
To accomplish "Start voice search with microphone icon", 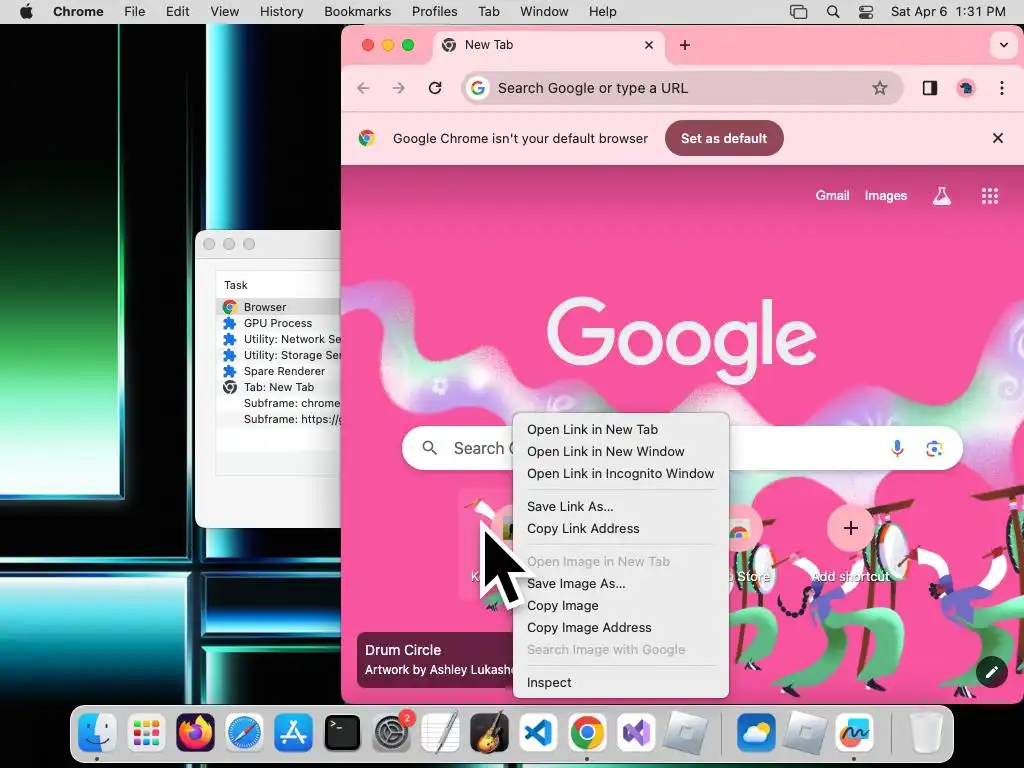I will pyautogui.click(x=897, y=448).
